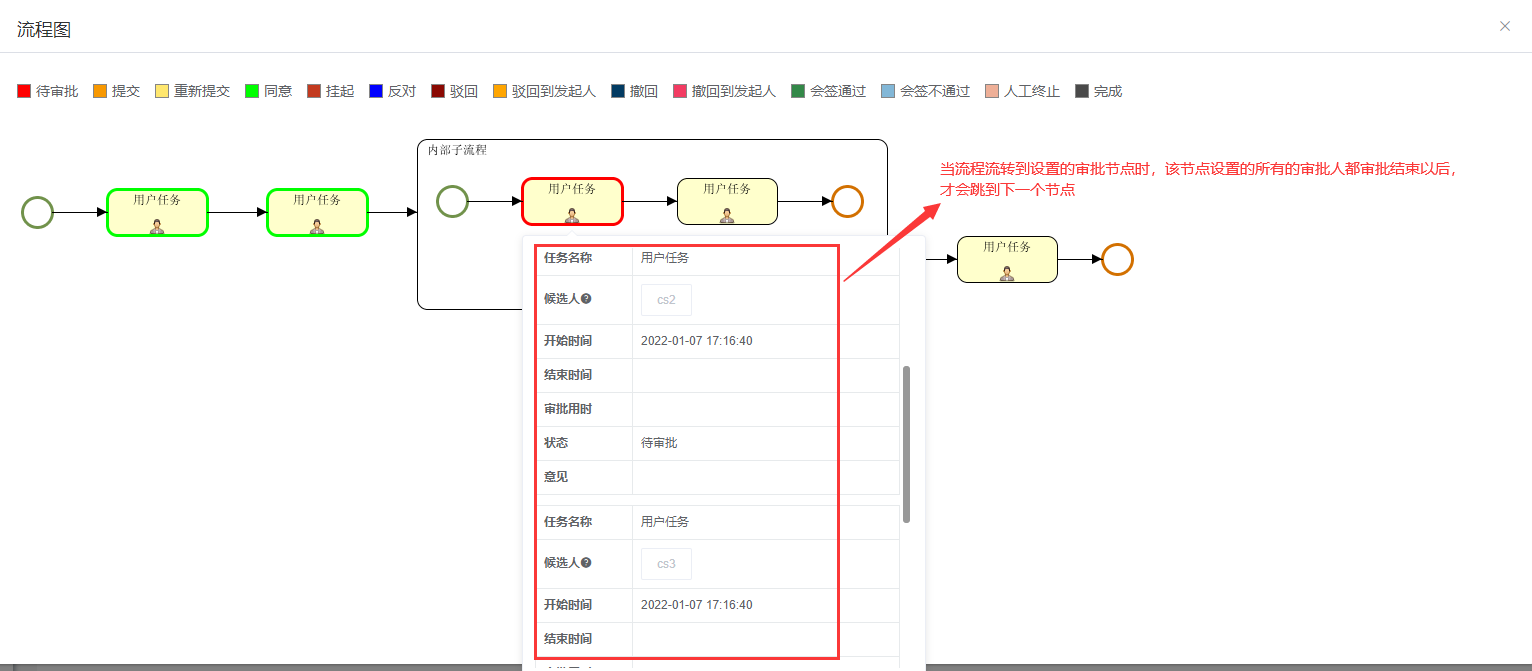
Task: Click the 撤回到发起人 legend label text
Action: click(x=734, y=91)
